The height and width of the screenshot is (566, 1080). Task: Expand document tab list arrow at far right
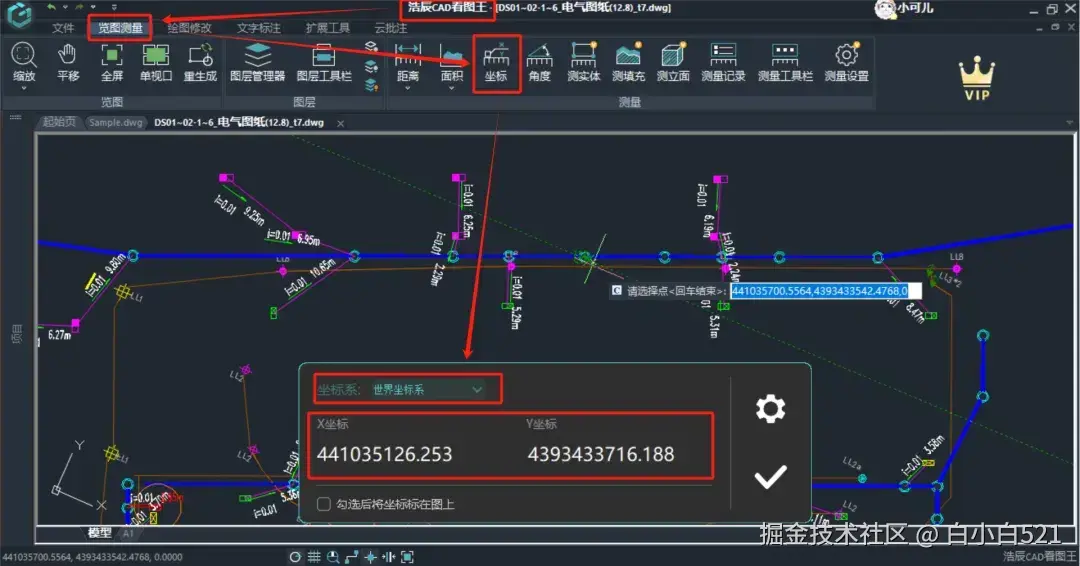tap(1070, 123)
